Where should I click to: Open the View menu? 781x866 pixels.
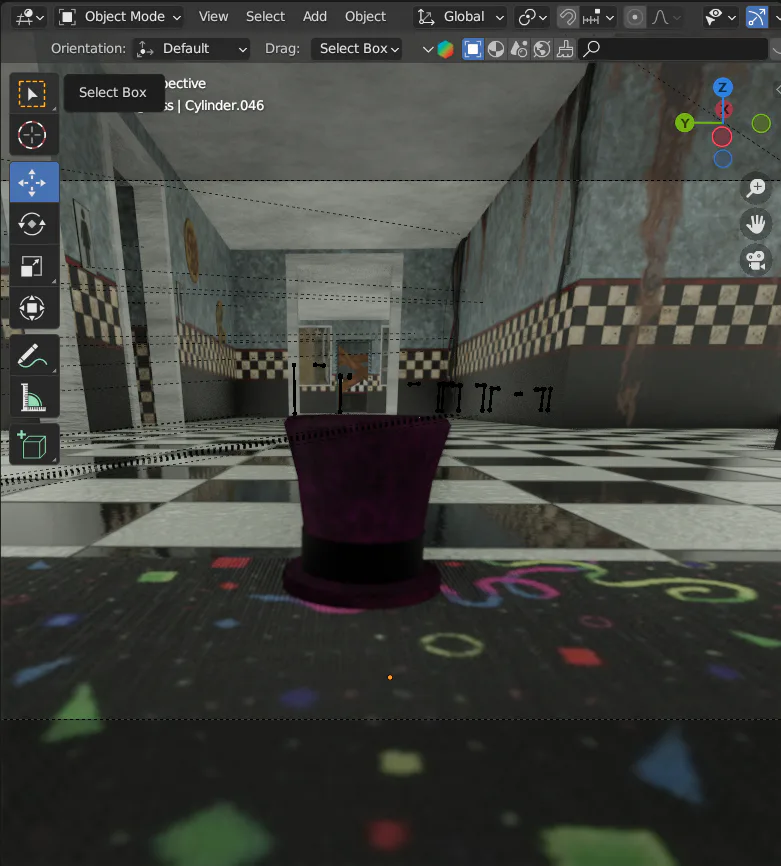213,17
